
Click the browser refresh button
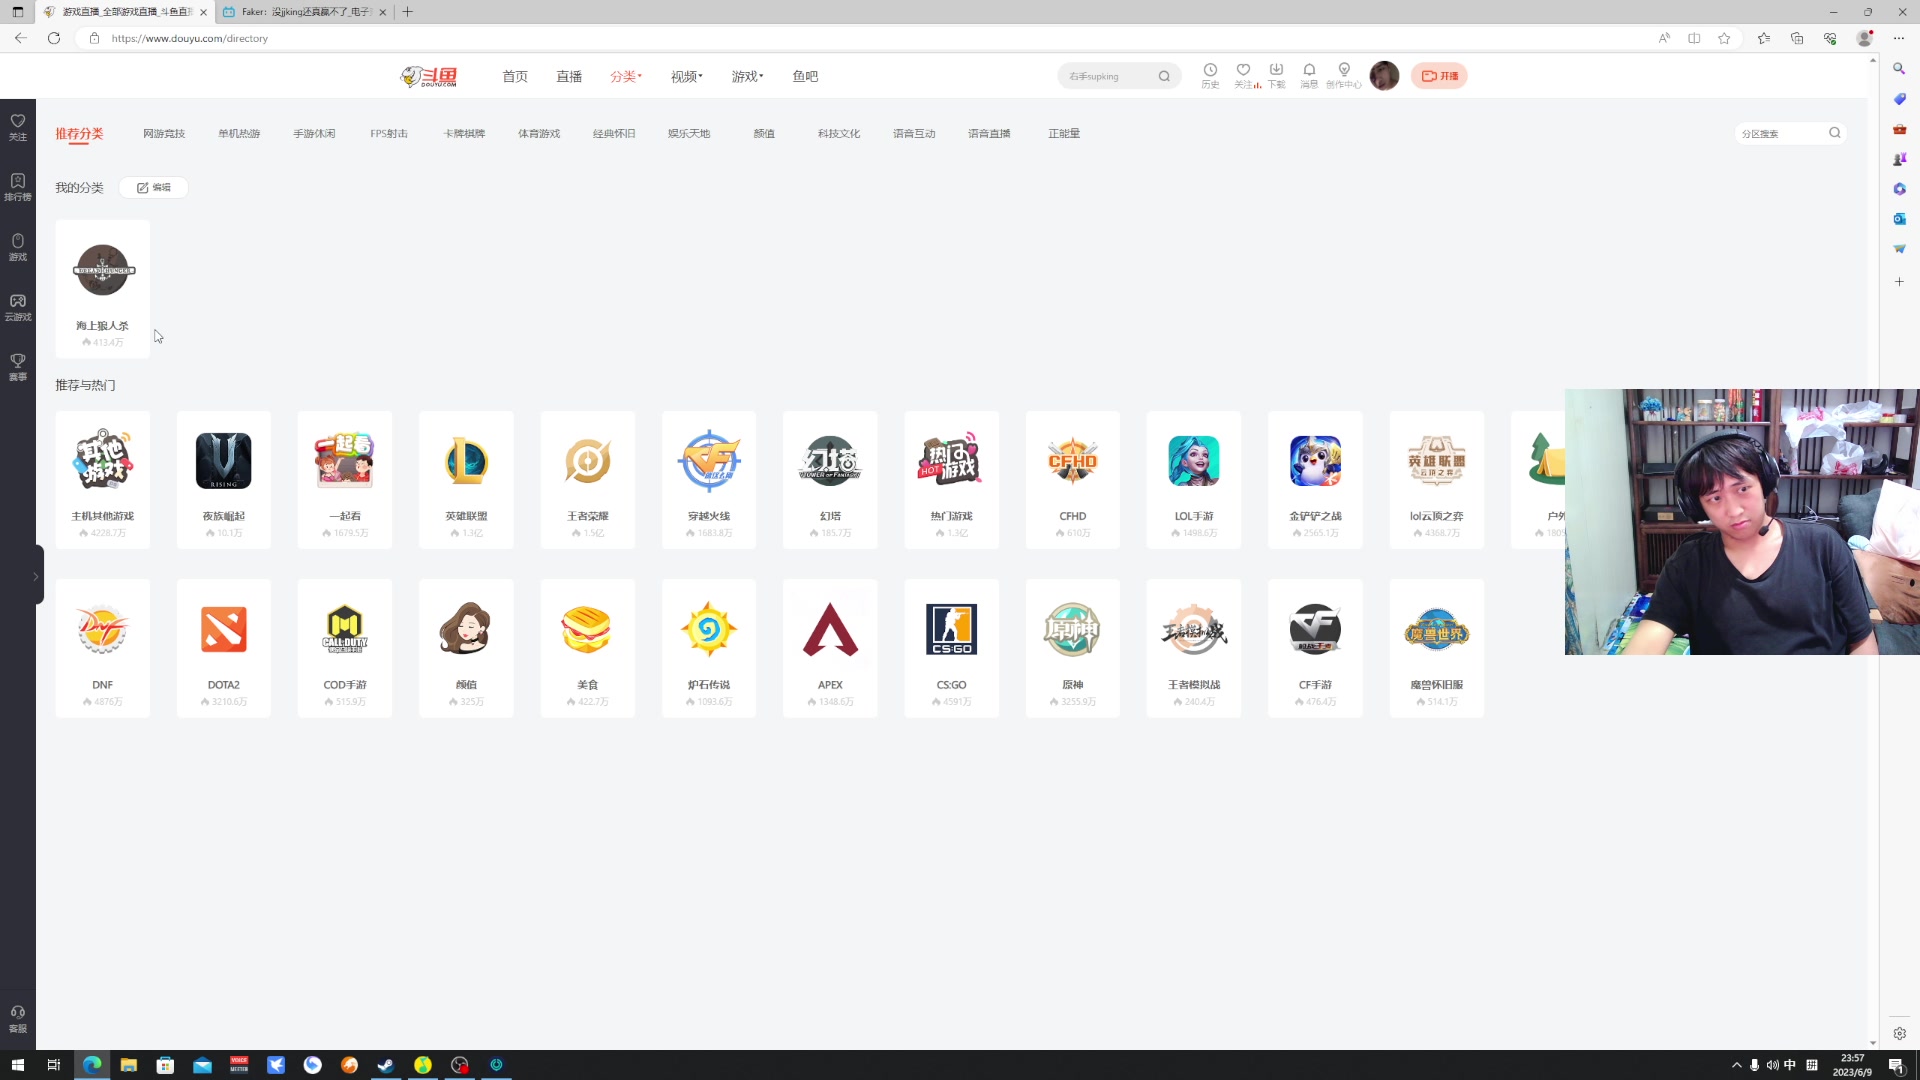click(x=54, y=38)
